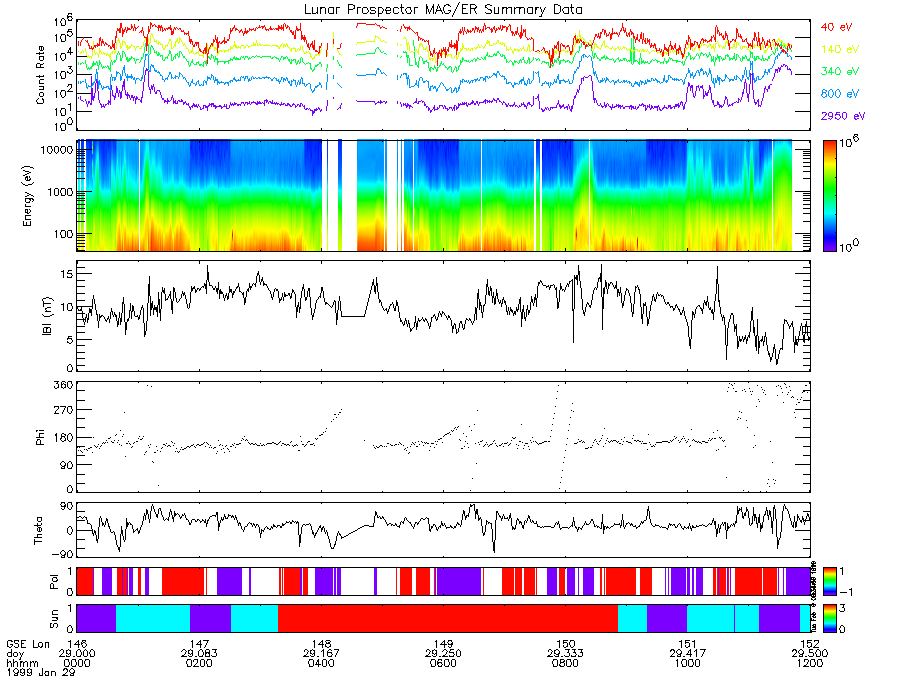Click the time tick '0600'
The image size is (900, 700).
pos(443,663)
